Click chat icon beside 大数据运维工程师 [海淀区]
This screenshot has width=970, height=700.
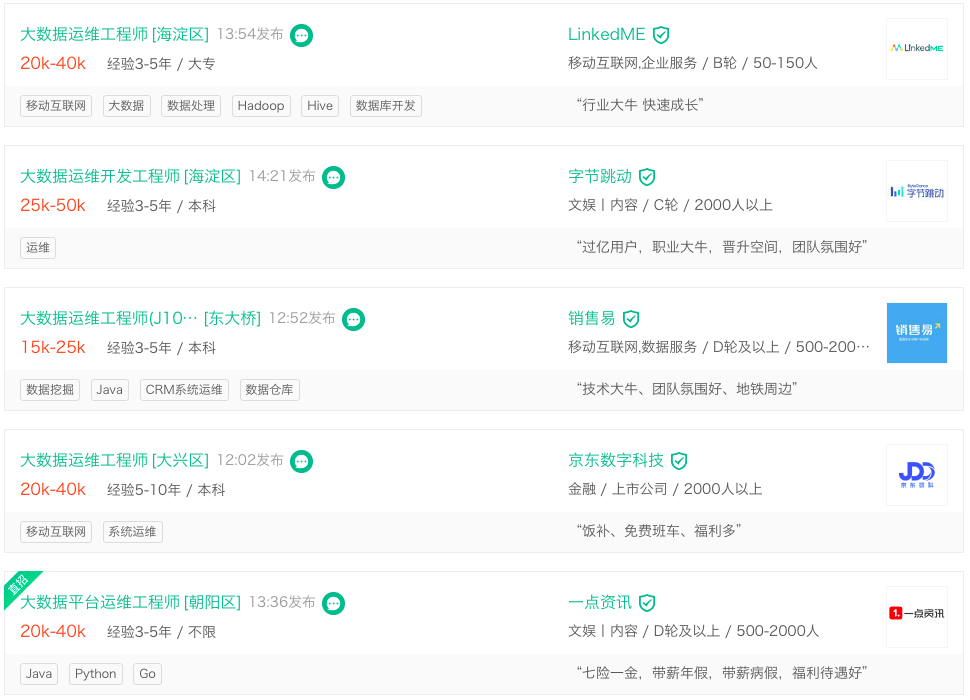tap(301, 35)
